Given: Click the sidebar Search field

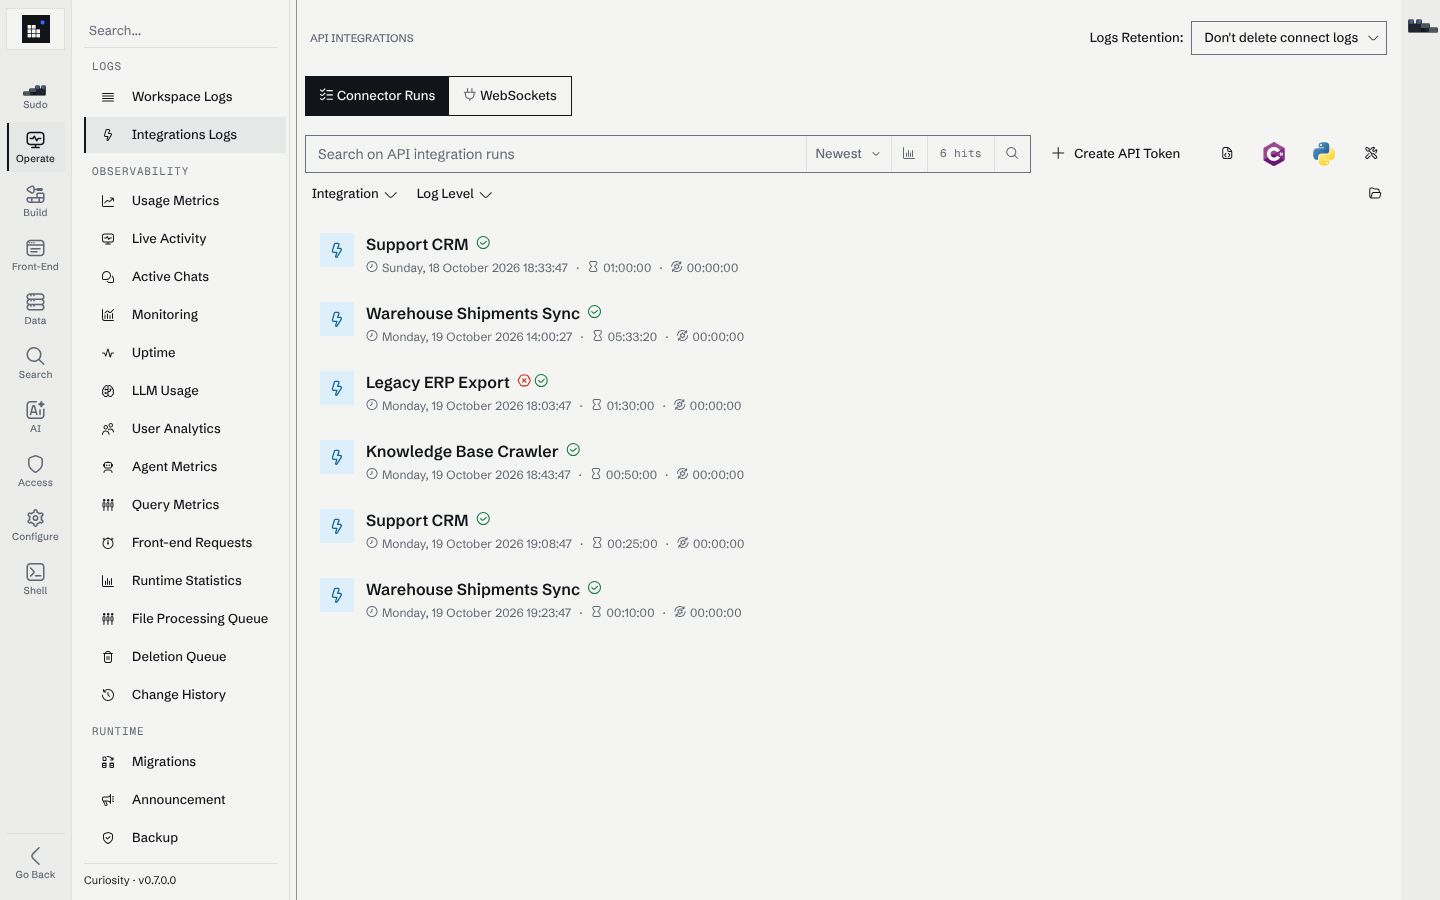Looking at the screenshot, I should tap(181, 31).
